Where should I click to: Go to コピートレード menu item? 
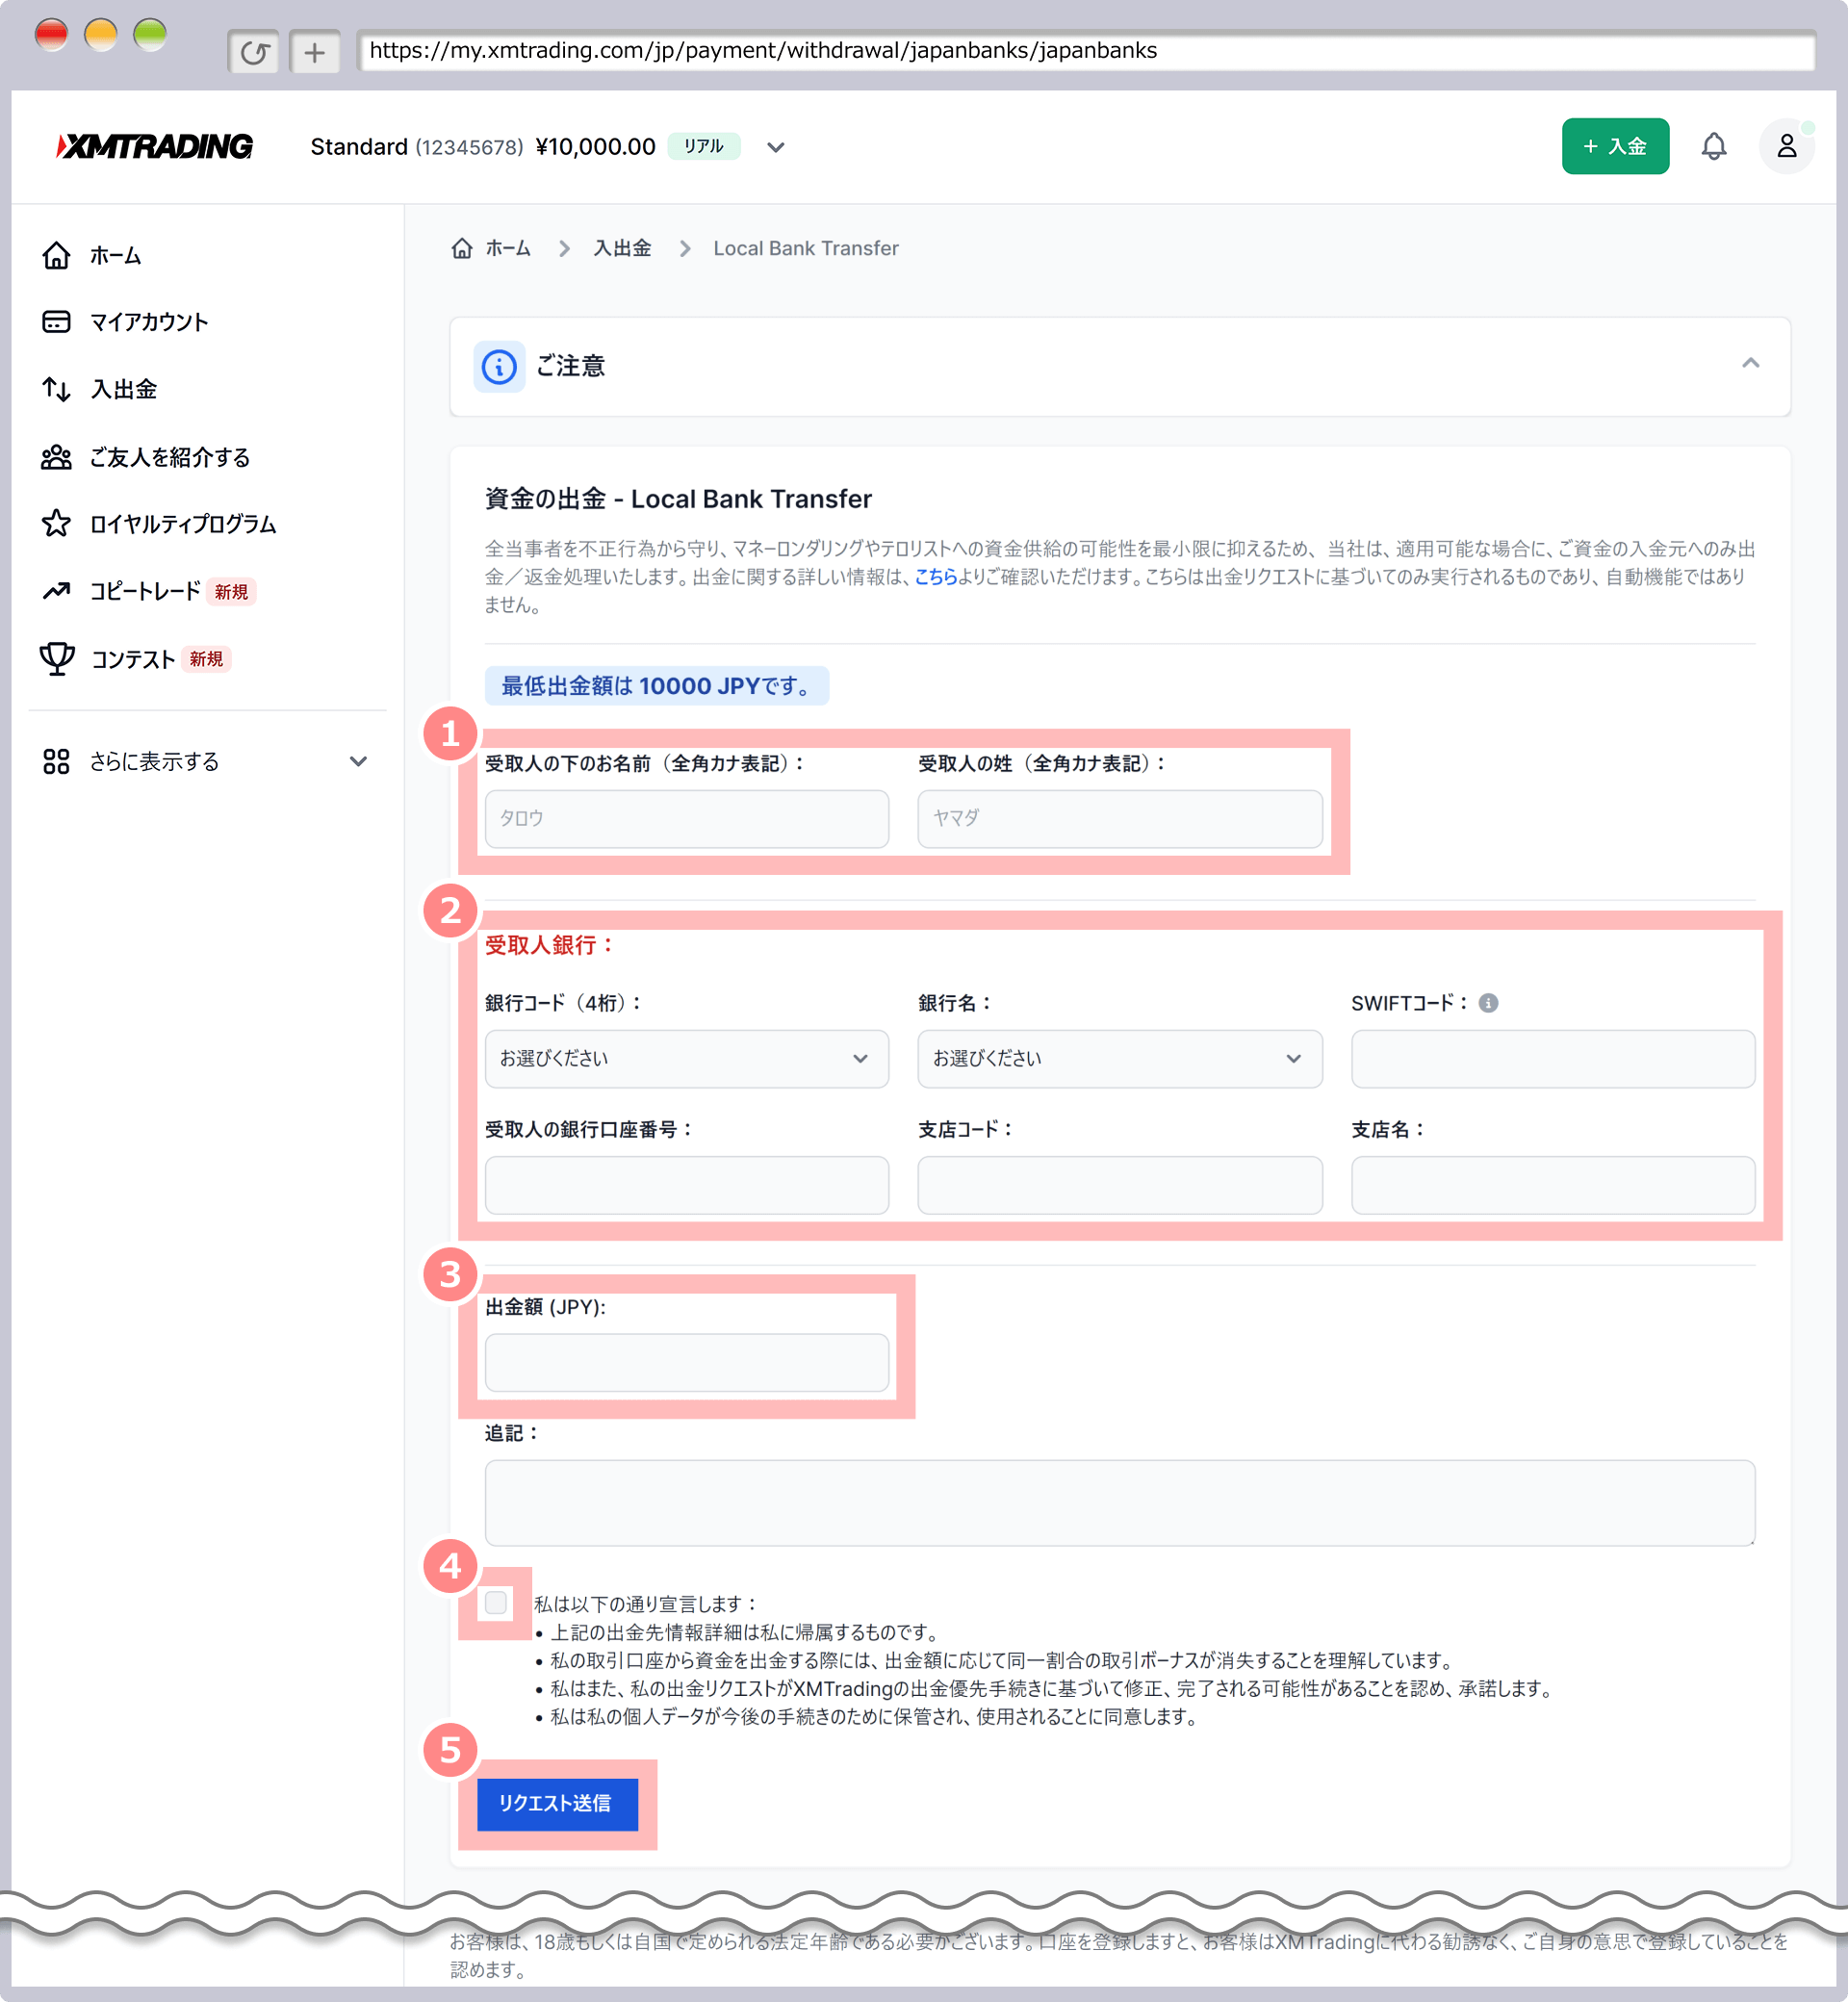point(145,591)
